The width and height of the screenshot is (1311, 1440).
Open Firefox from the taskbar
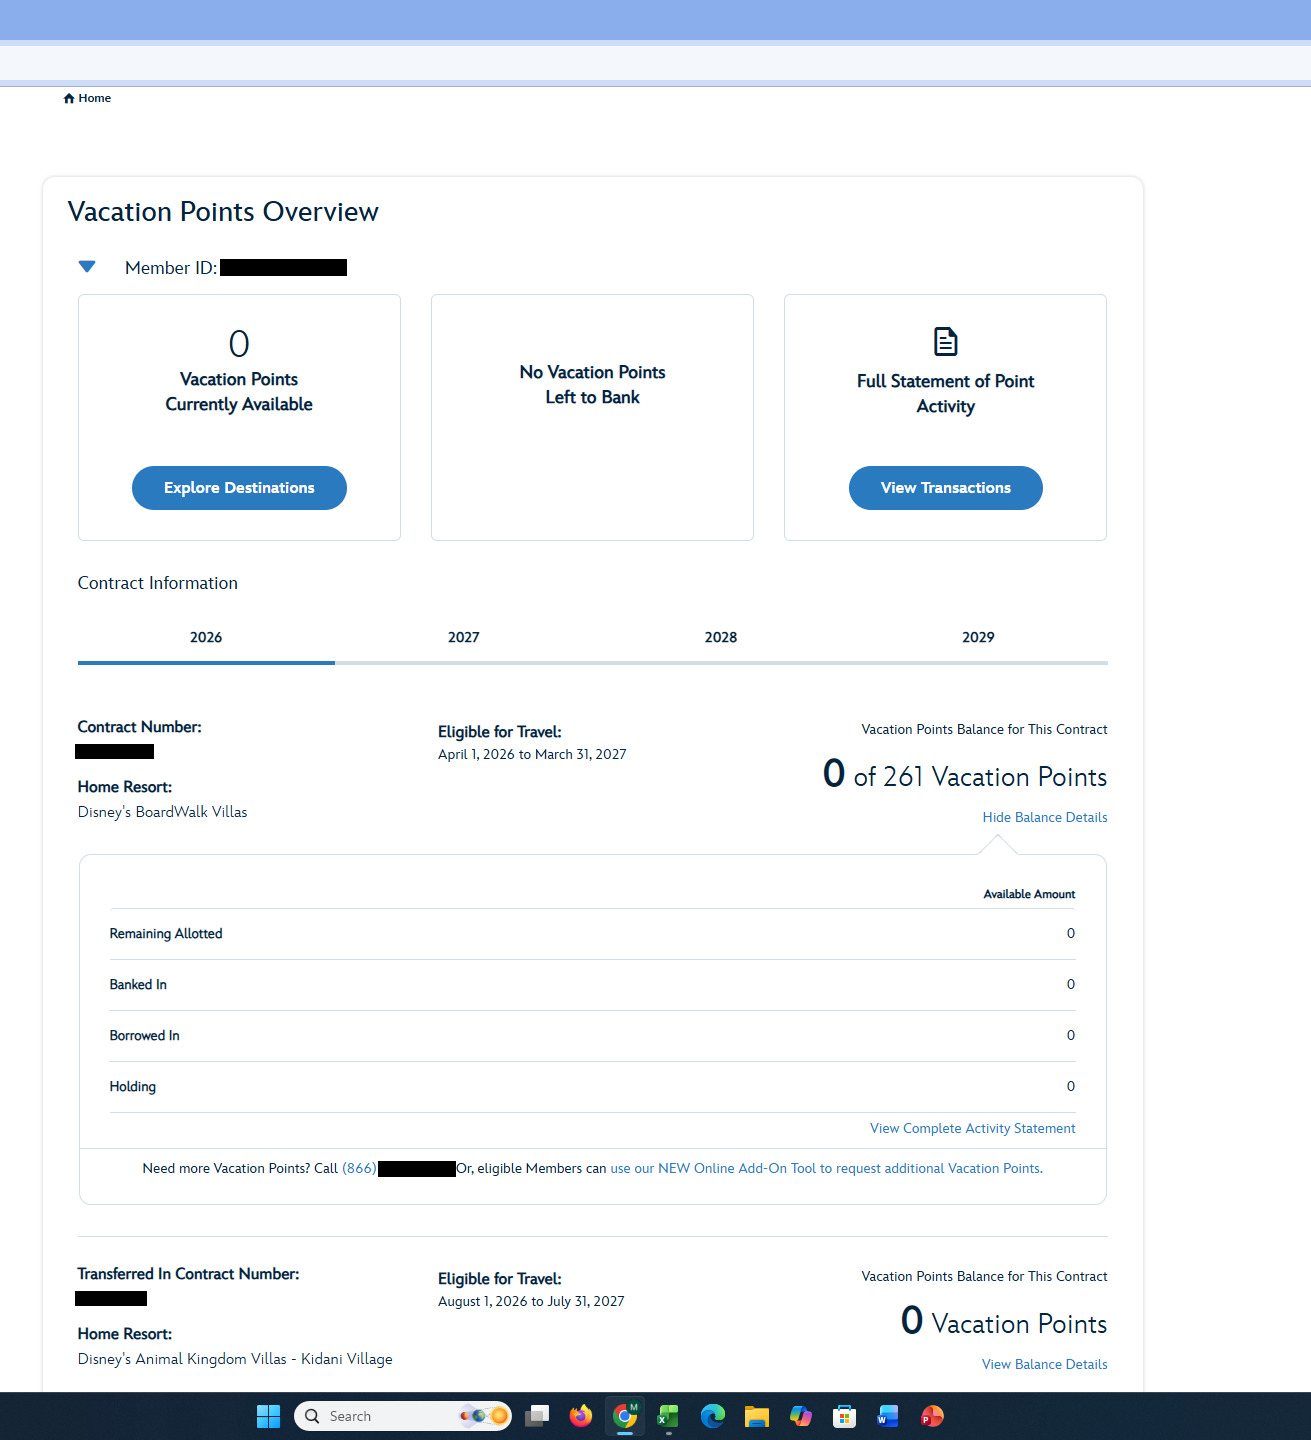[x=581, y=1416]
